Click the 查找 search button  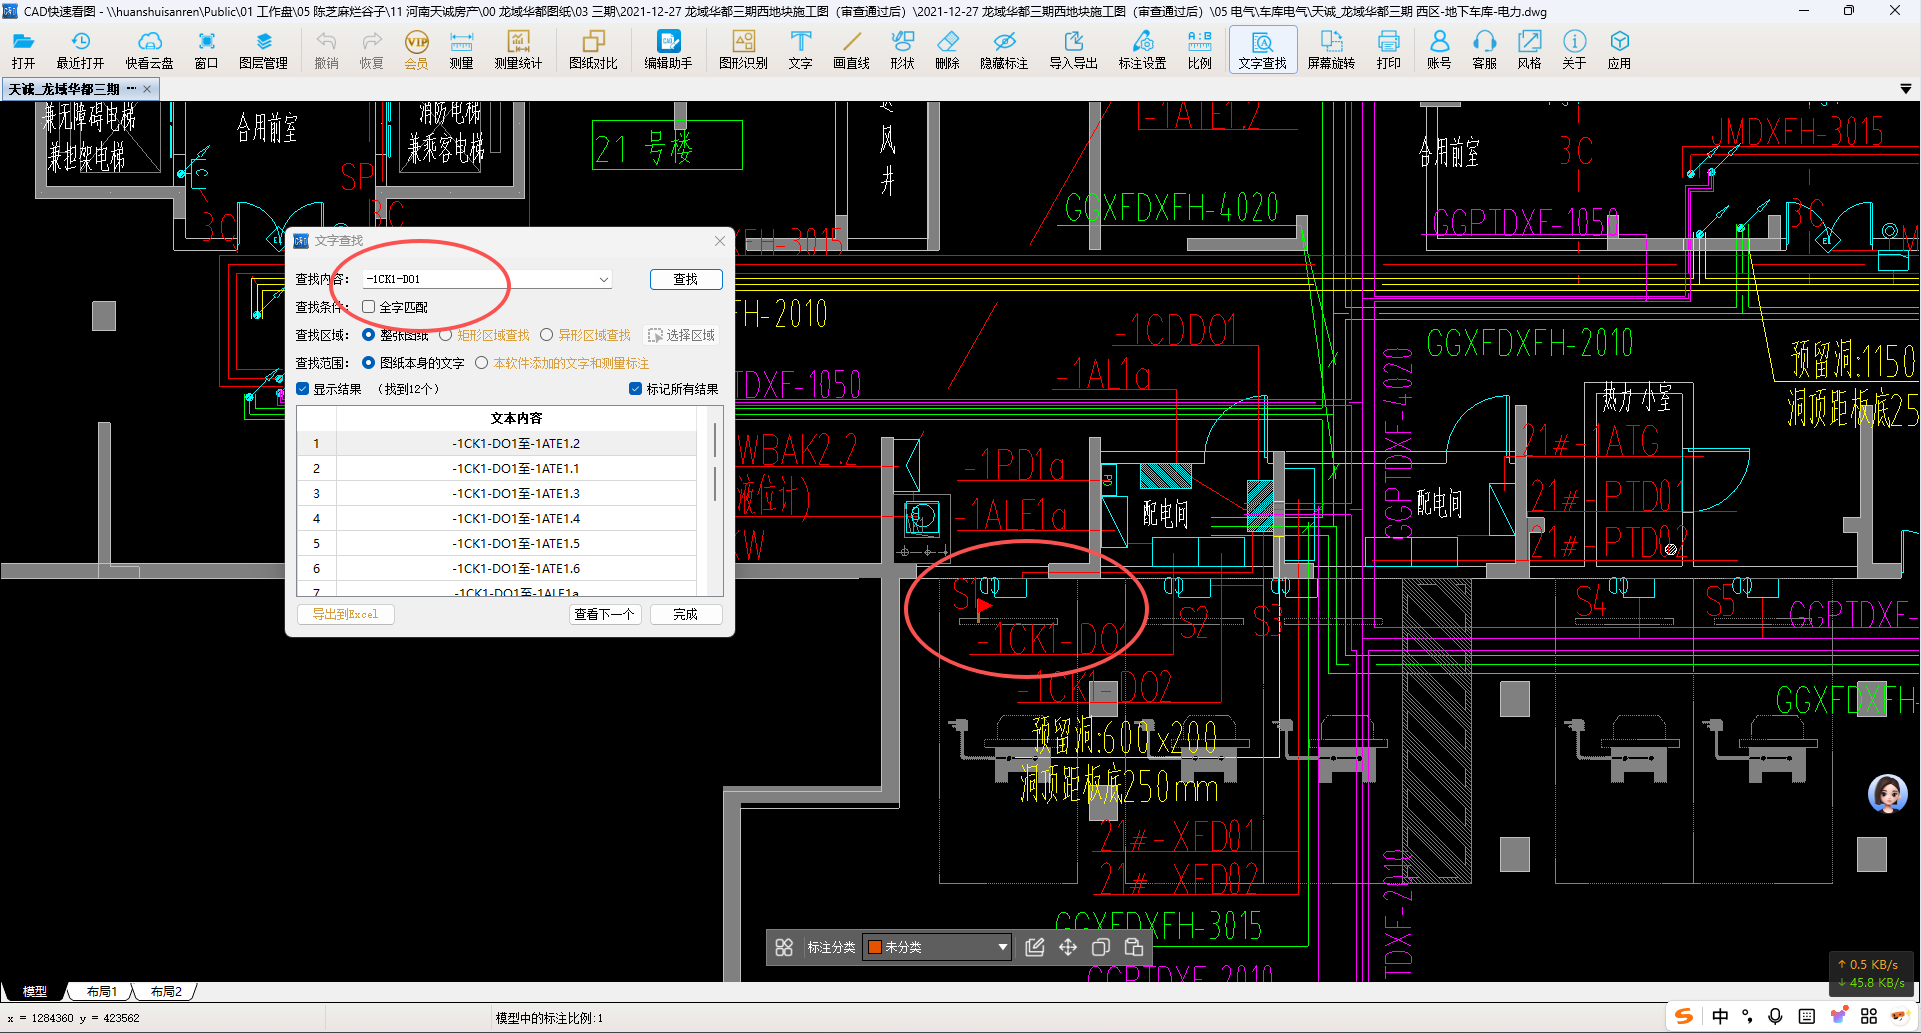(685, 280)
